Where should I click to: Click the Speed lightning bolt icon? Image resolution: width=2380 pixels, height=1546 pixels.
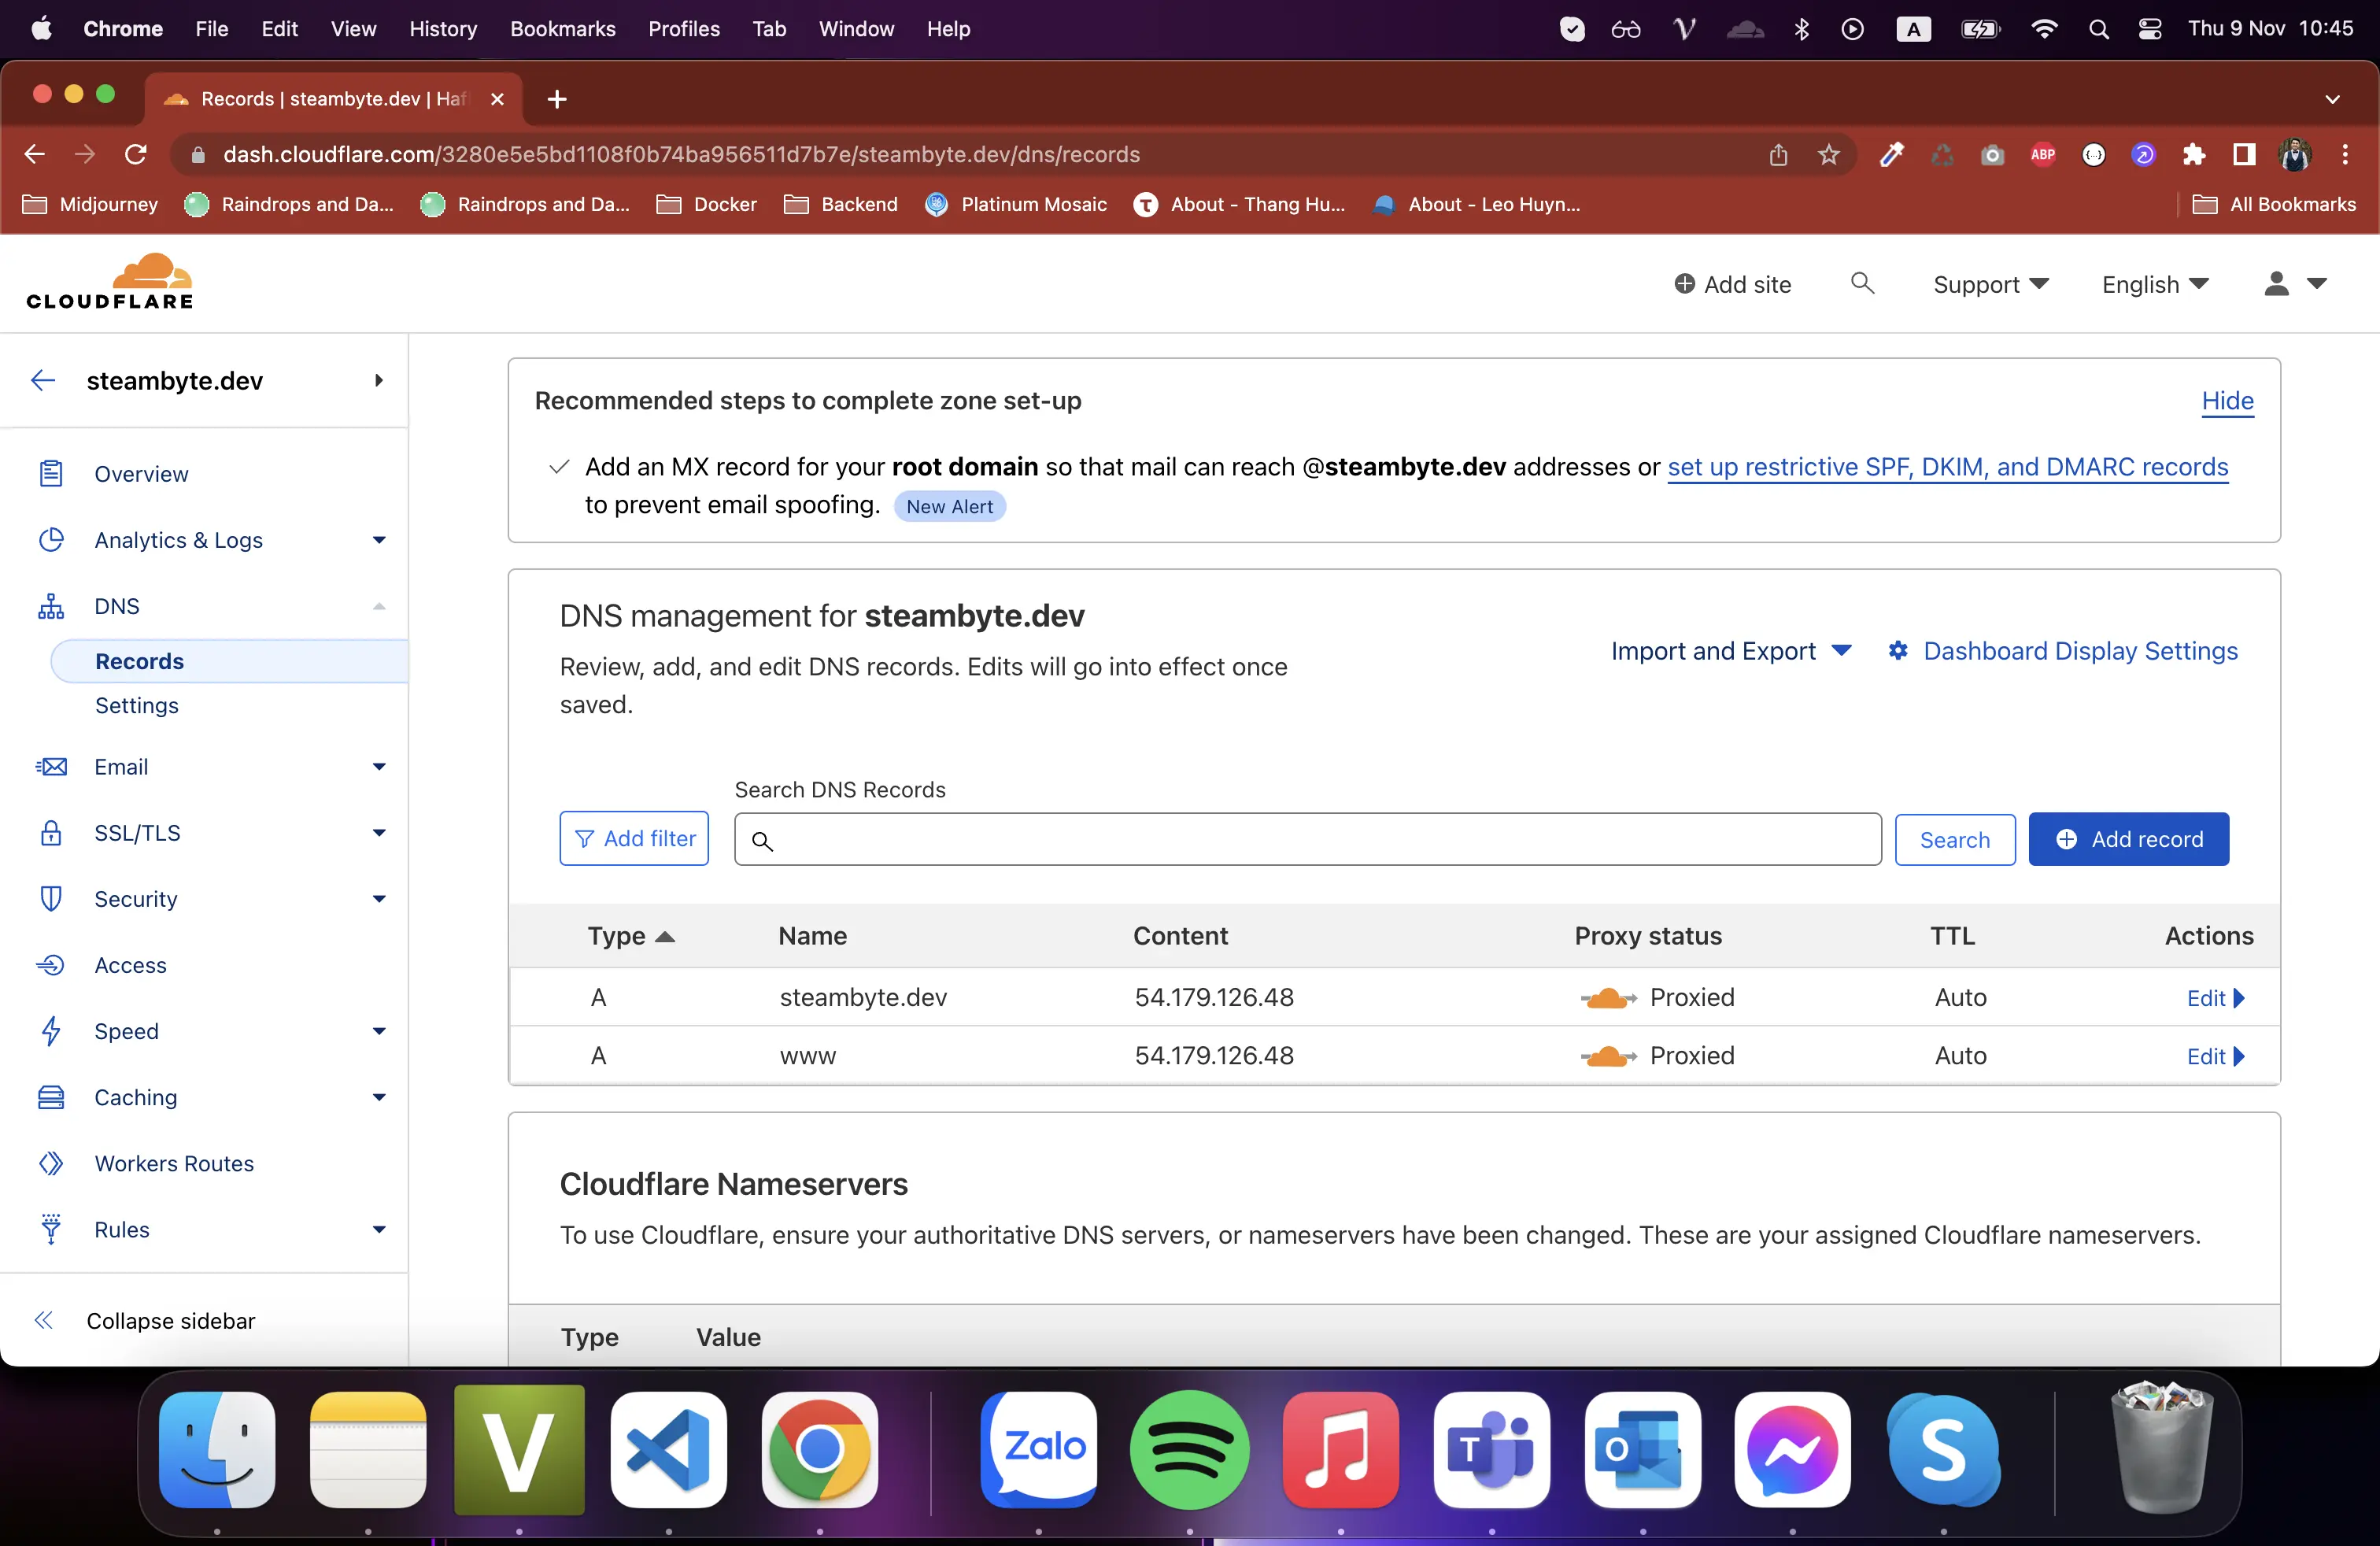point(51,1031)
